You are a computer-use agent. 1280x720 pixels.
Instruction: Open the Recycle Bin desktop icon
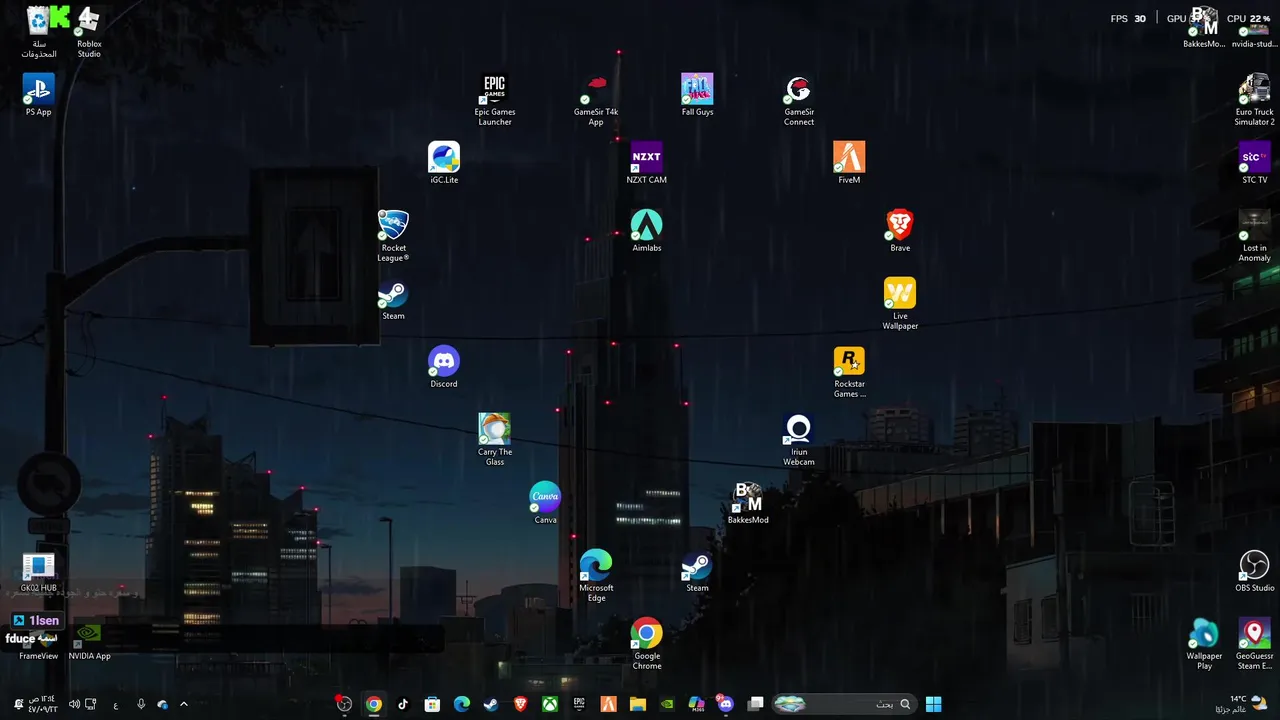coord(38,31)
